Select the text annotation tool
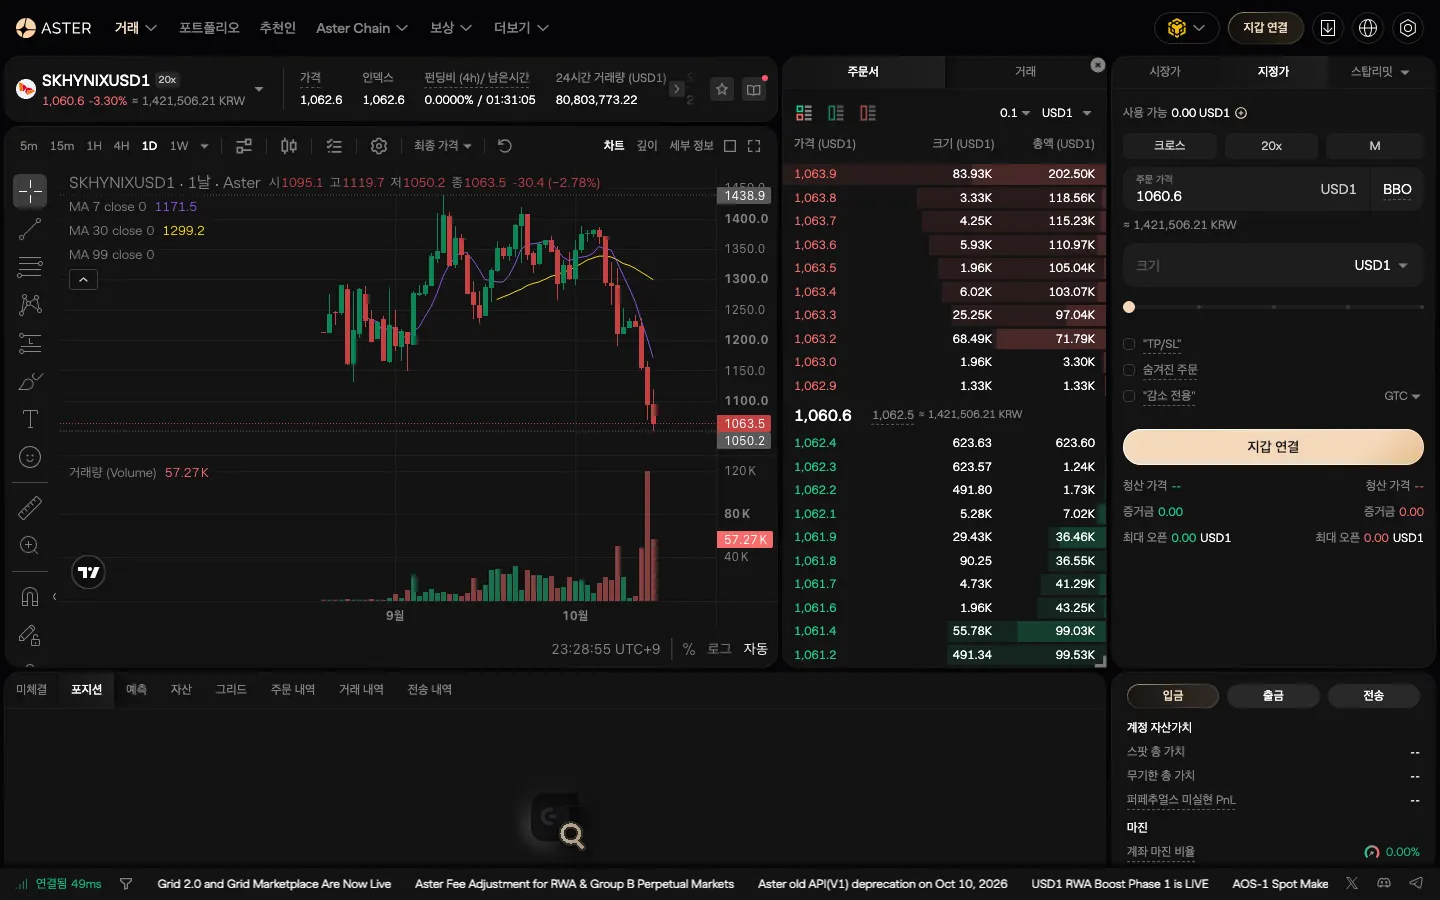Screen dimensions: 1440x900 (x=30, y=419)
